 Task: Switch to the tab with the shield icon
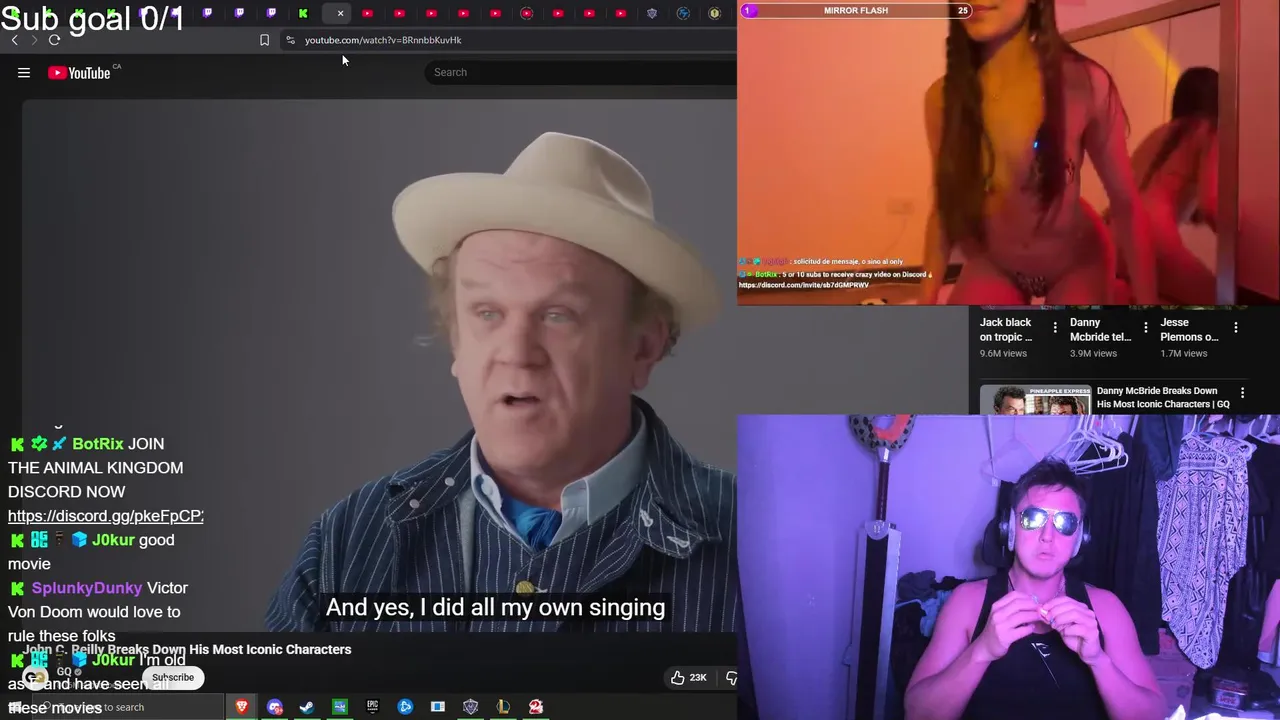click(x=652, y=13)
